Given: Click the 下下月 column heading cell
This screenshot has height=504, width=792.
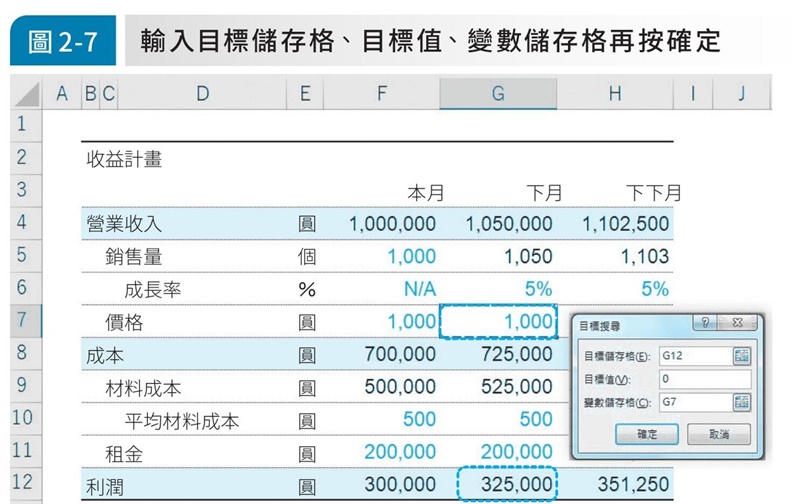Looking at the screenshot, I should point(654,193).
